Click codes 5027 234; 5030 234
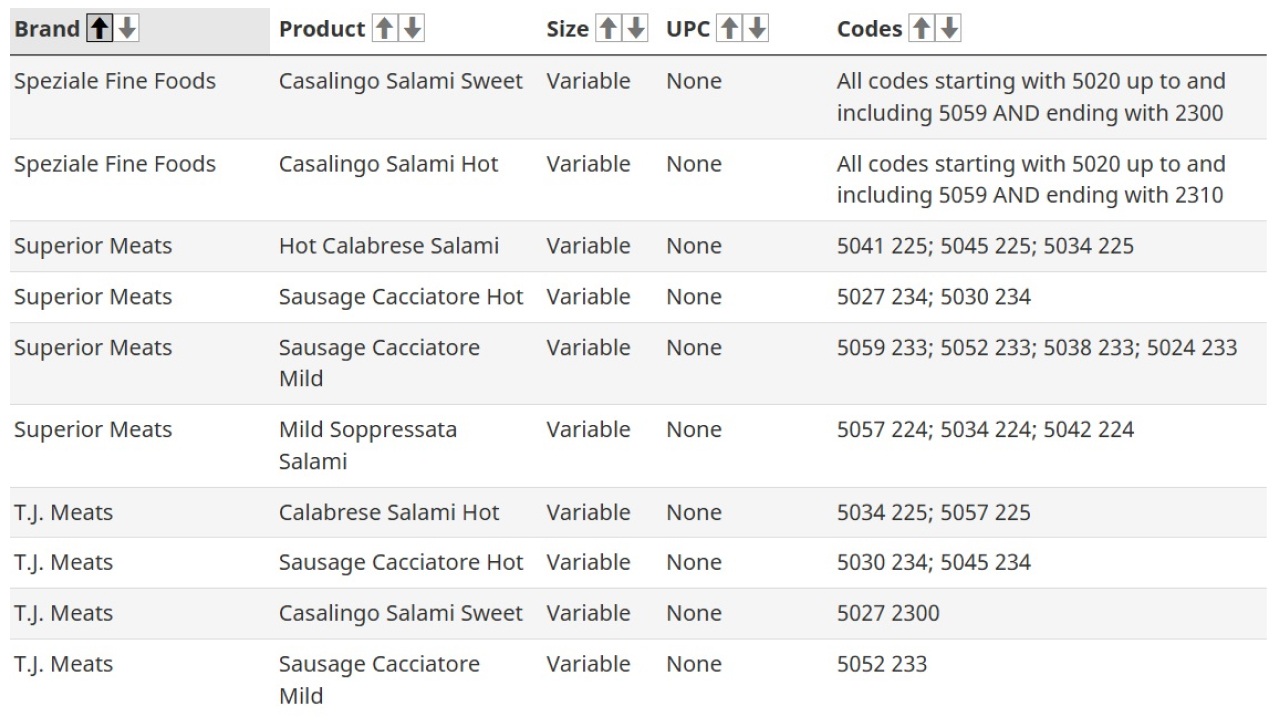 pos(934,297)
